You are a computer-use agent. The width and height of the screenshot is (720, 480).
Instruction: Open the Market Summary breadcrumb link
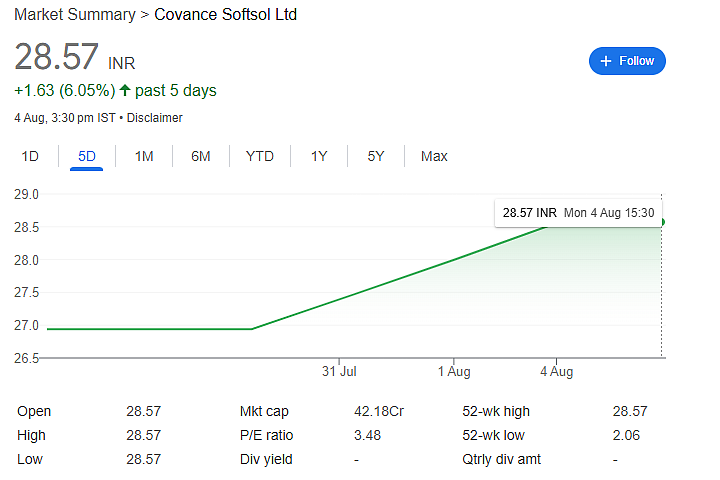tap(75, 14)
